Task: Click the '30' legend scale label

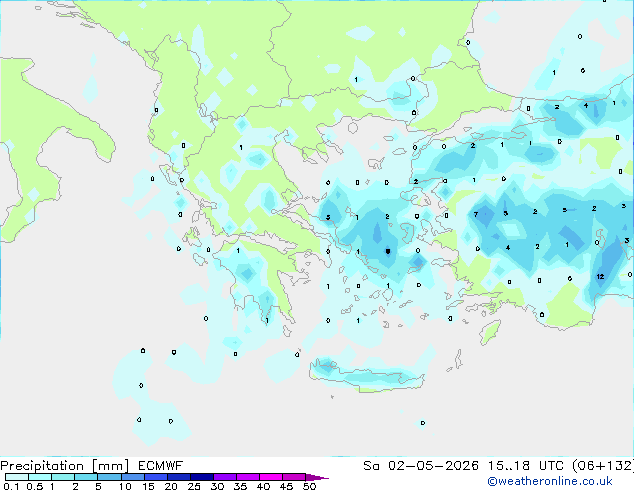Action: coord(217,486)
